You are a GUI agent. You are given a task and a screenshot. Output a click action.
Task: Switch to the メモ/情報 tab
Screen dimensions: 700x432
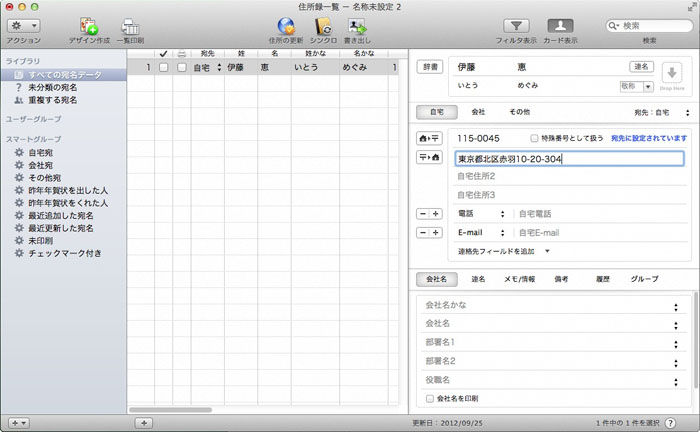tap(519, 279)
